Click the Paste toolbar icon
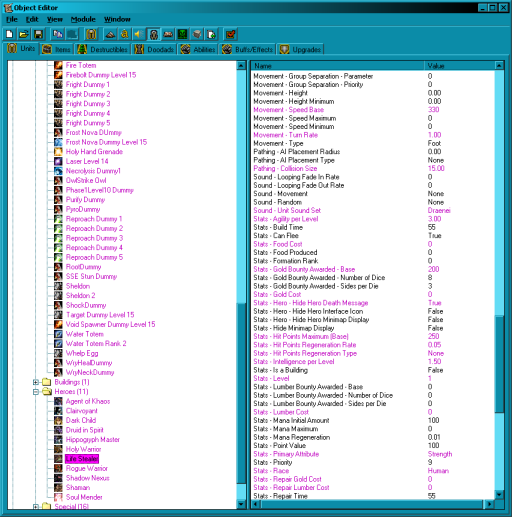 72,34
